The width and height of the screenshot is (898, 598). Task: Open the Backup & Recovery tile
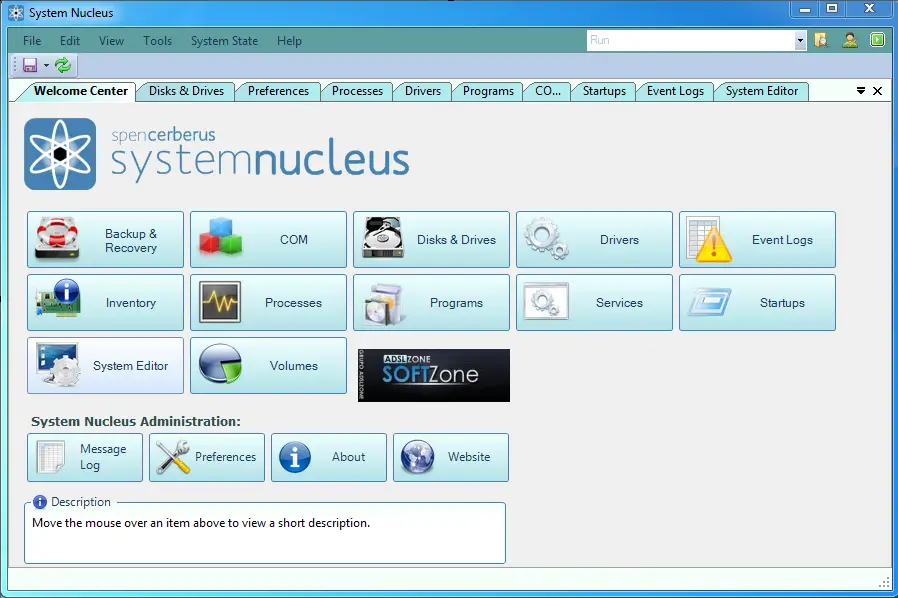(105, 239)
